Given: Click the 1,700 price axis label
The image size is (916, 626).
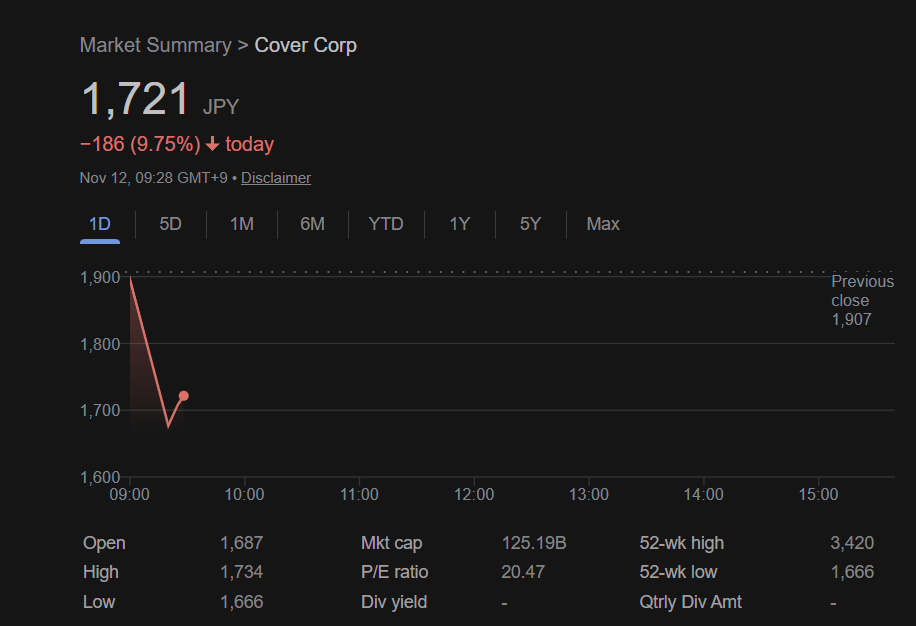Looking at the screenshot, I should point(100,411).
